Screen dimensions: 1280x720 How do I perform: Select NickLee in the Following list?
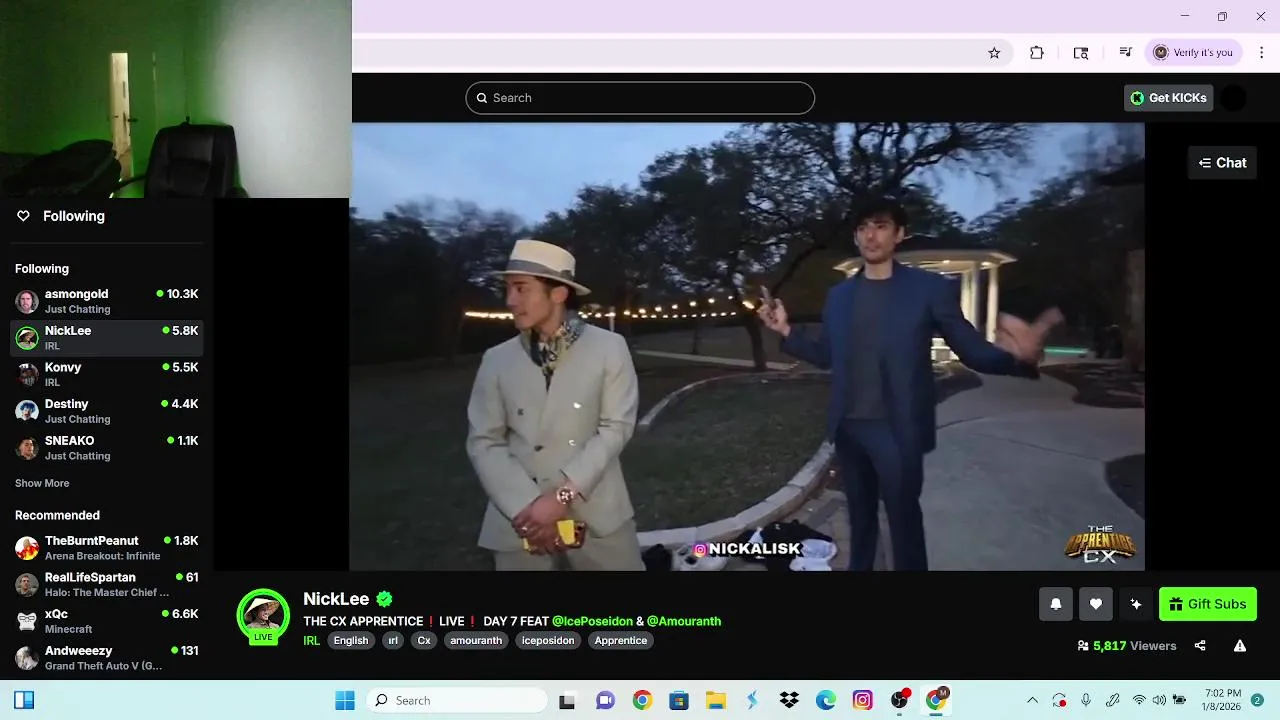107,338
